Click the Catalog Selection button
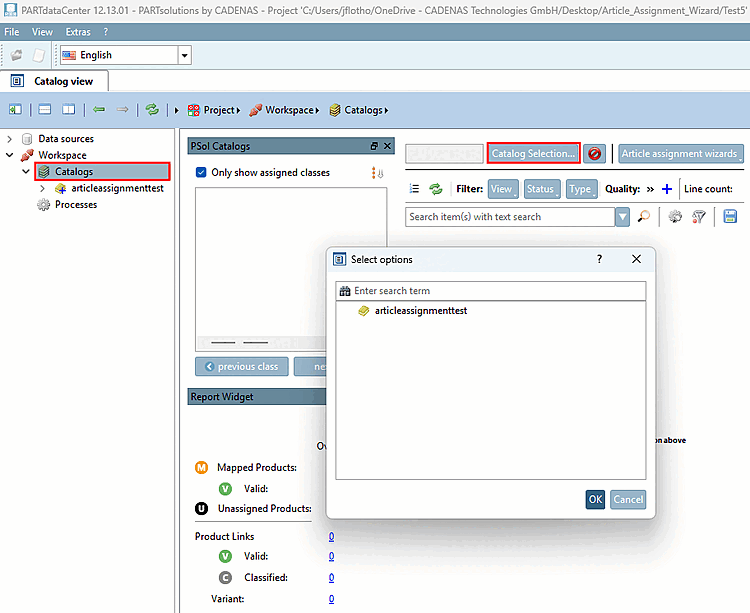Screen dimensions: 750x613 click(533, 153)
